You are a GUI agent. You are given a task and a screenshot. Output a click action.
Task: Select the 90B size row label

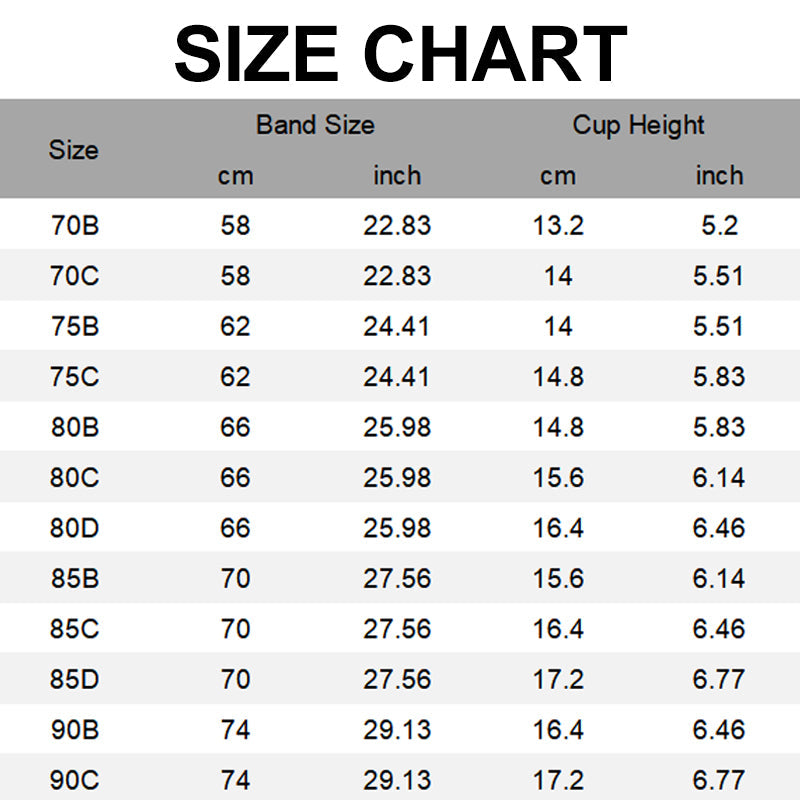75,729
